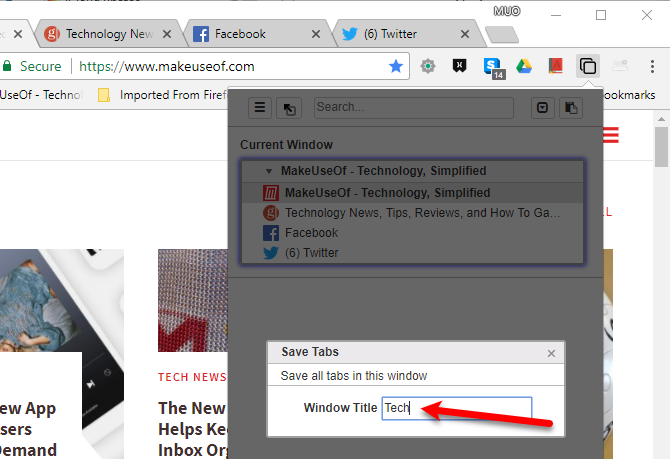This screenshot has width=670, height=459.
Task: Open the dropdown arrow button next to Search
Action: 542,107
